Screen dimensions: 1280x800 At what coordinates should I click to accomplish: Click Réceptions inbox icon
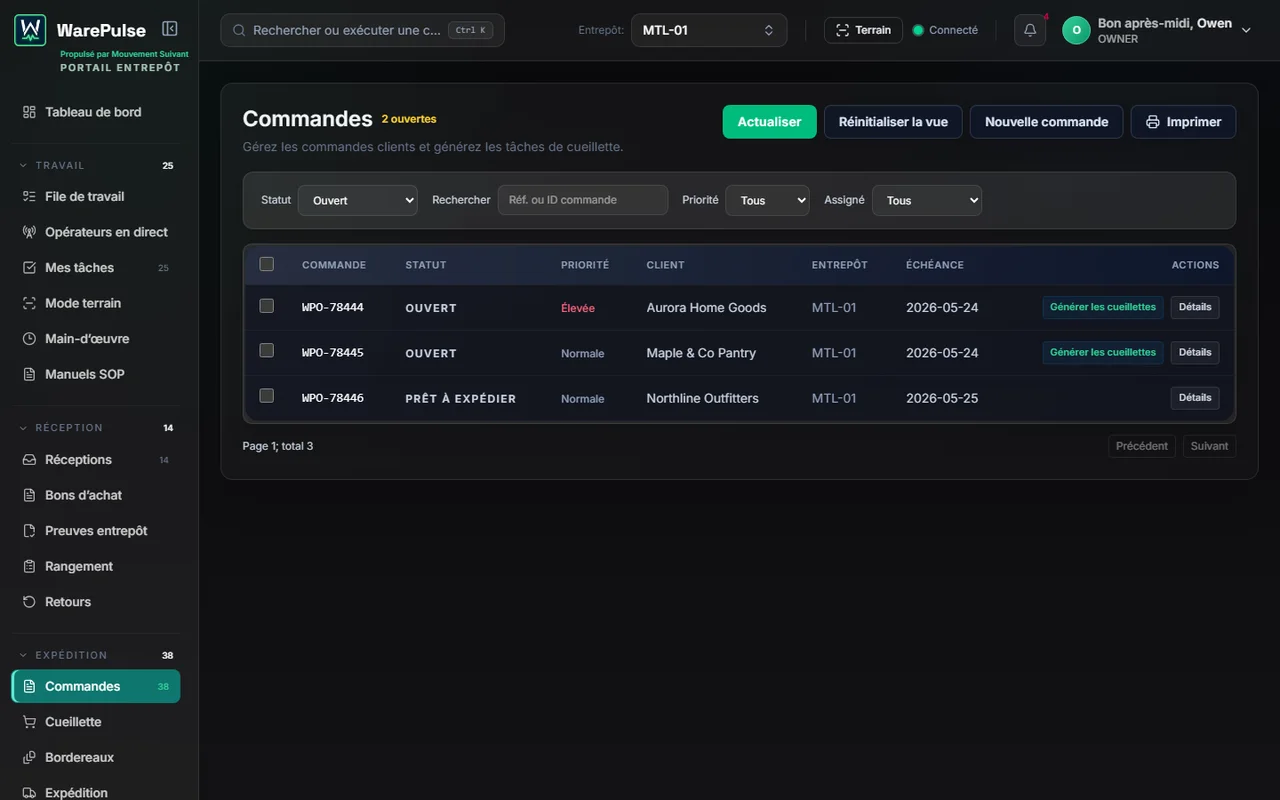pos(29,460)
